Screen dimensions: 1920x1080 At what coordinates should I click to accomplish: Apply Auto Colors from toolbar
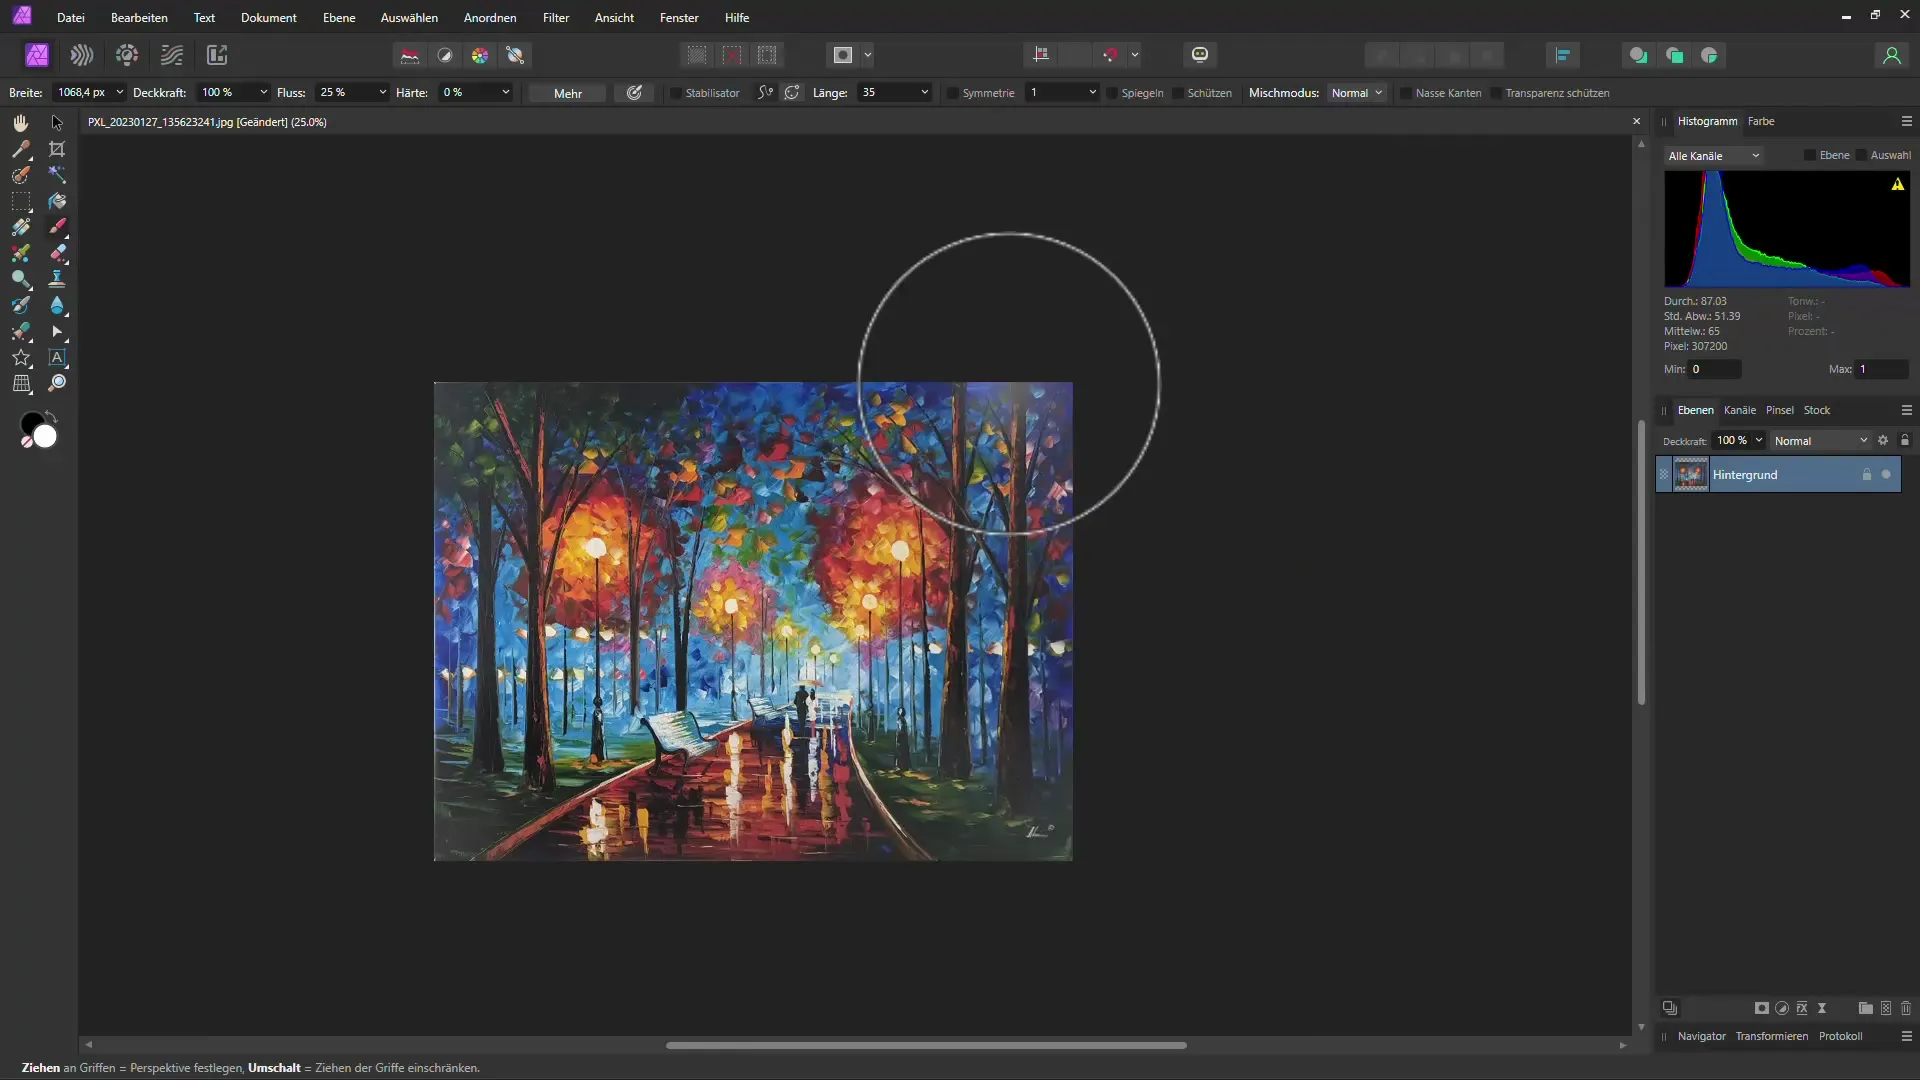(x=480, y=55)
